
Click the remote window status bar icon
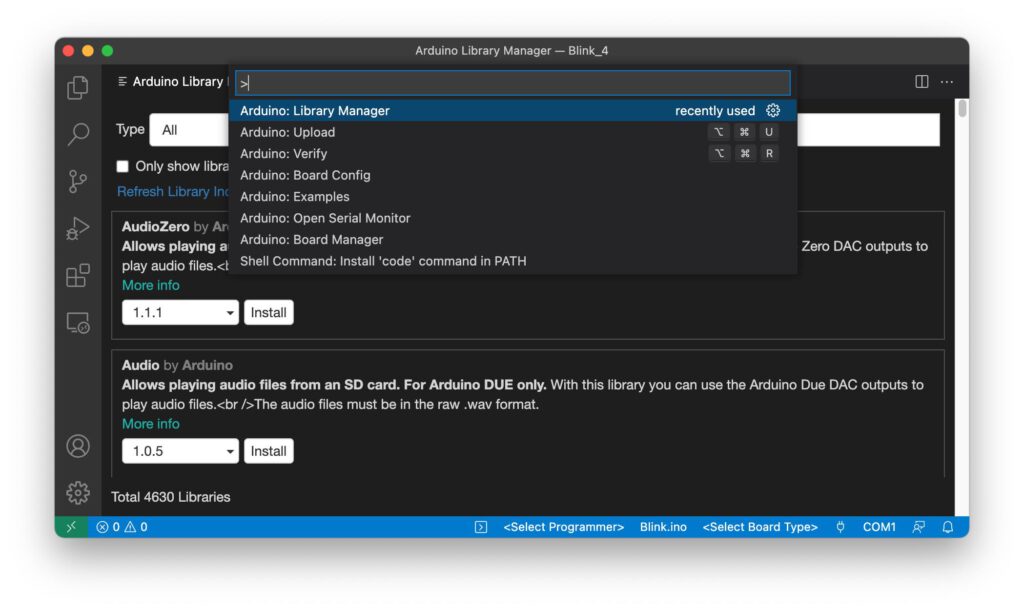pos(71,526)
